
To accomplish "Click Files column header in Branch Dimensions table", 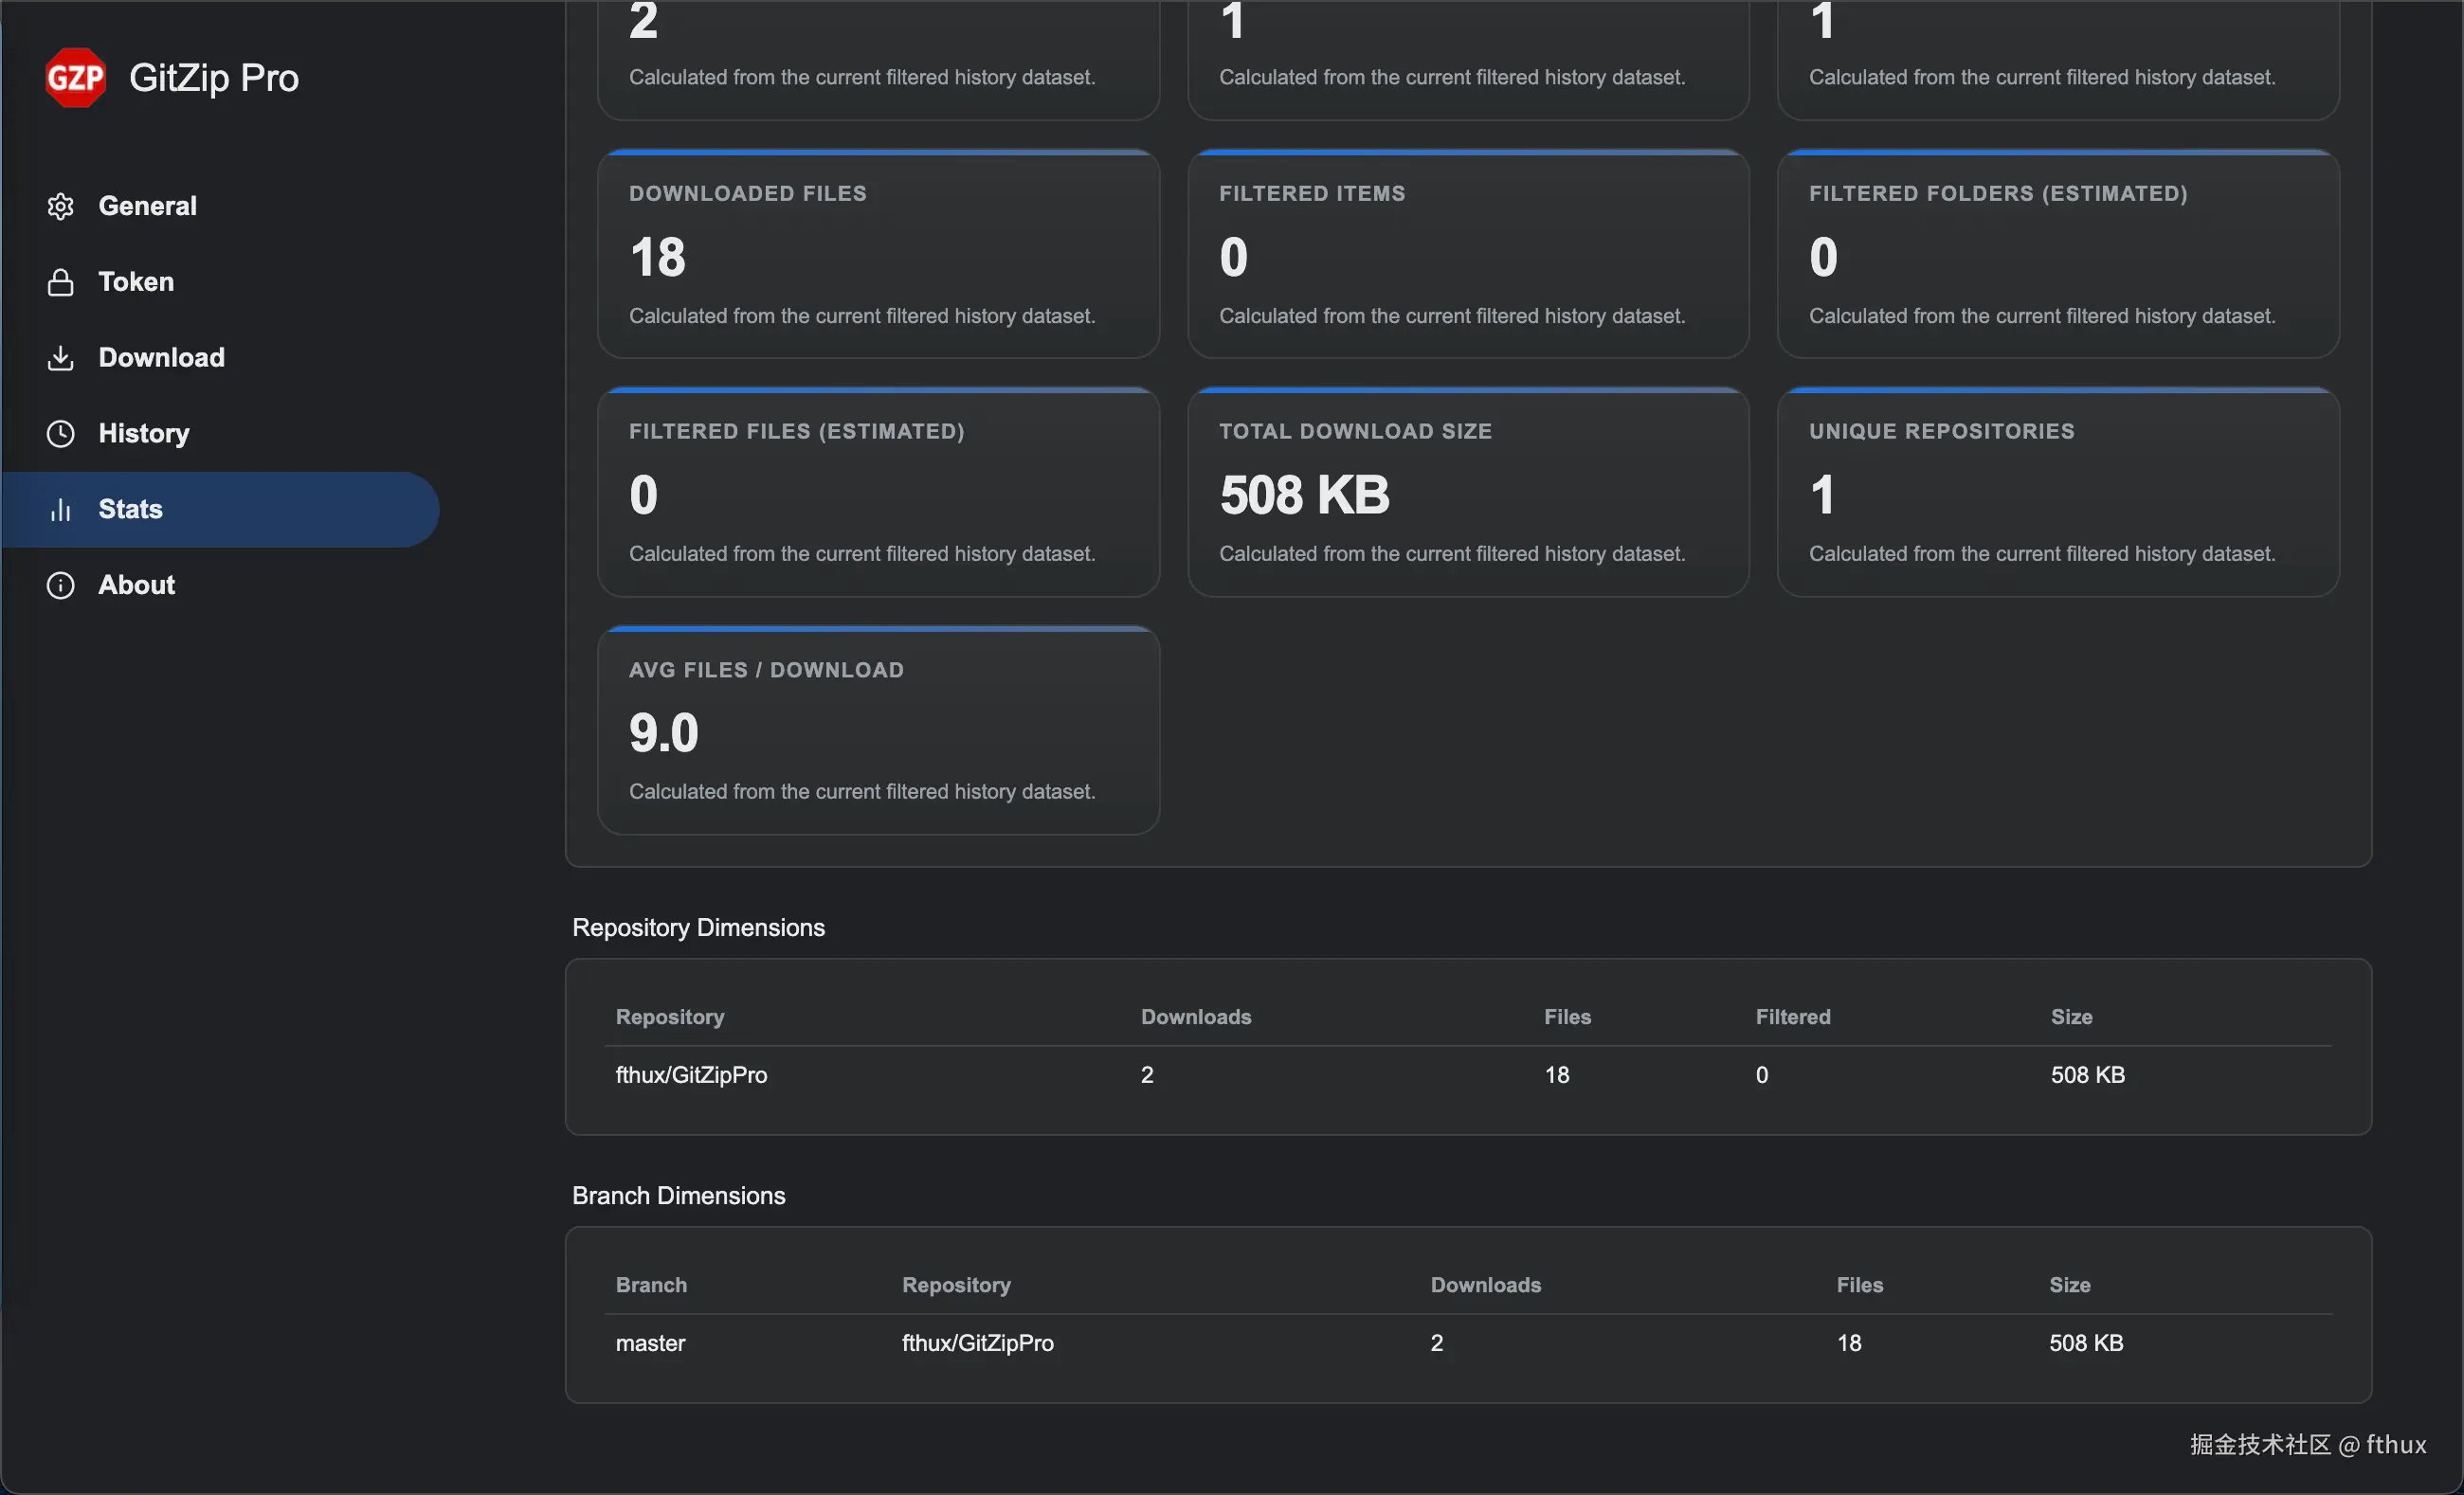I will click(1860, 1285).
